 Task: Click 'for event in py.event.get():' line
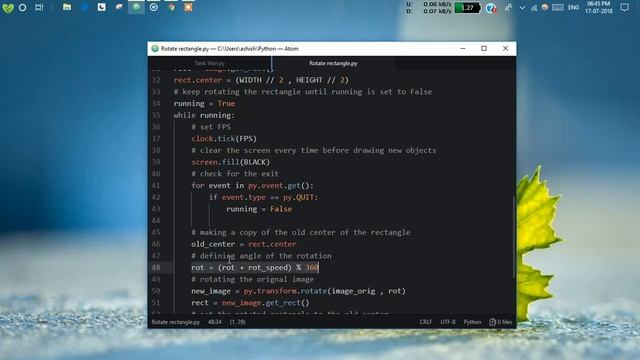(252, 186)
